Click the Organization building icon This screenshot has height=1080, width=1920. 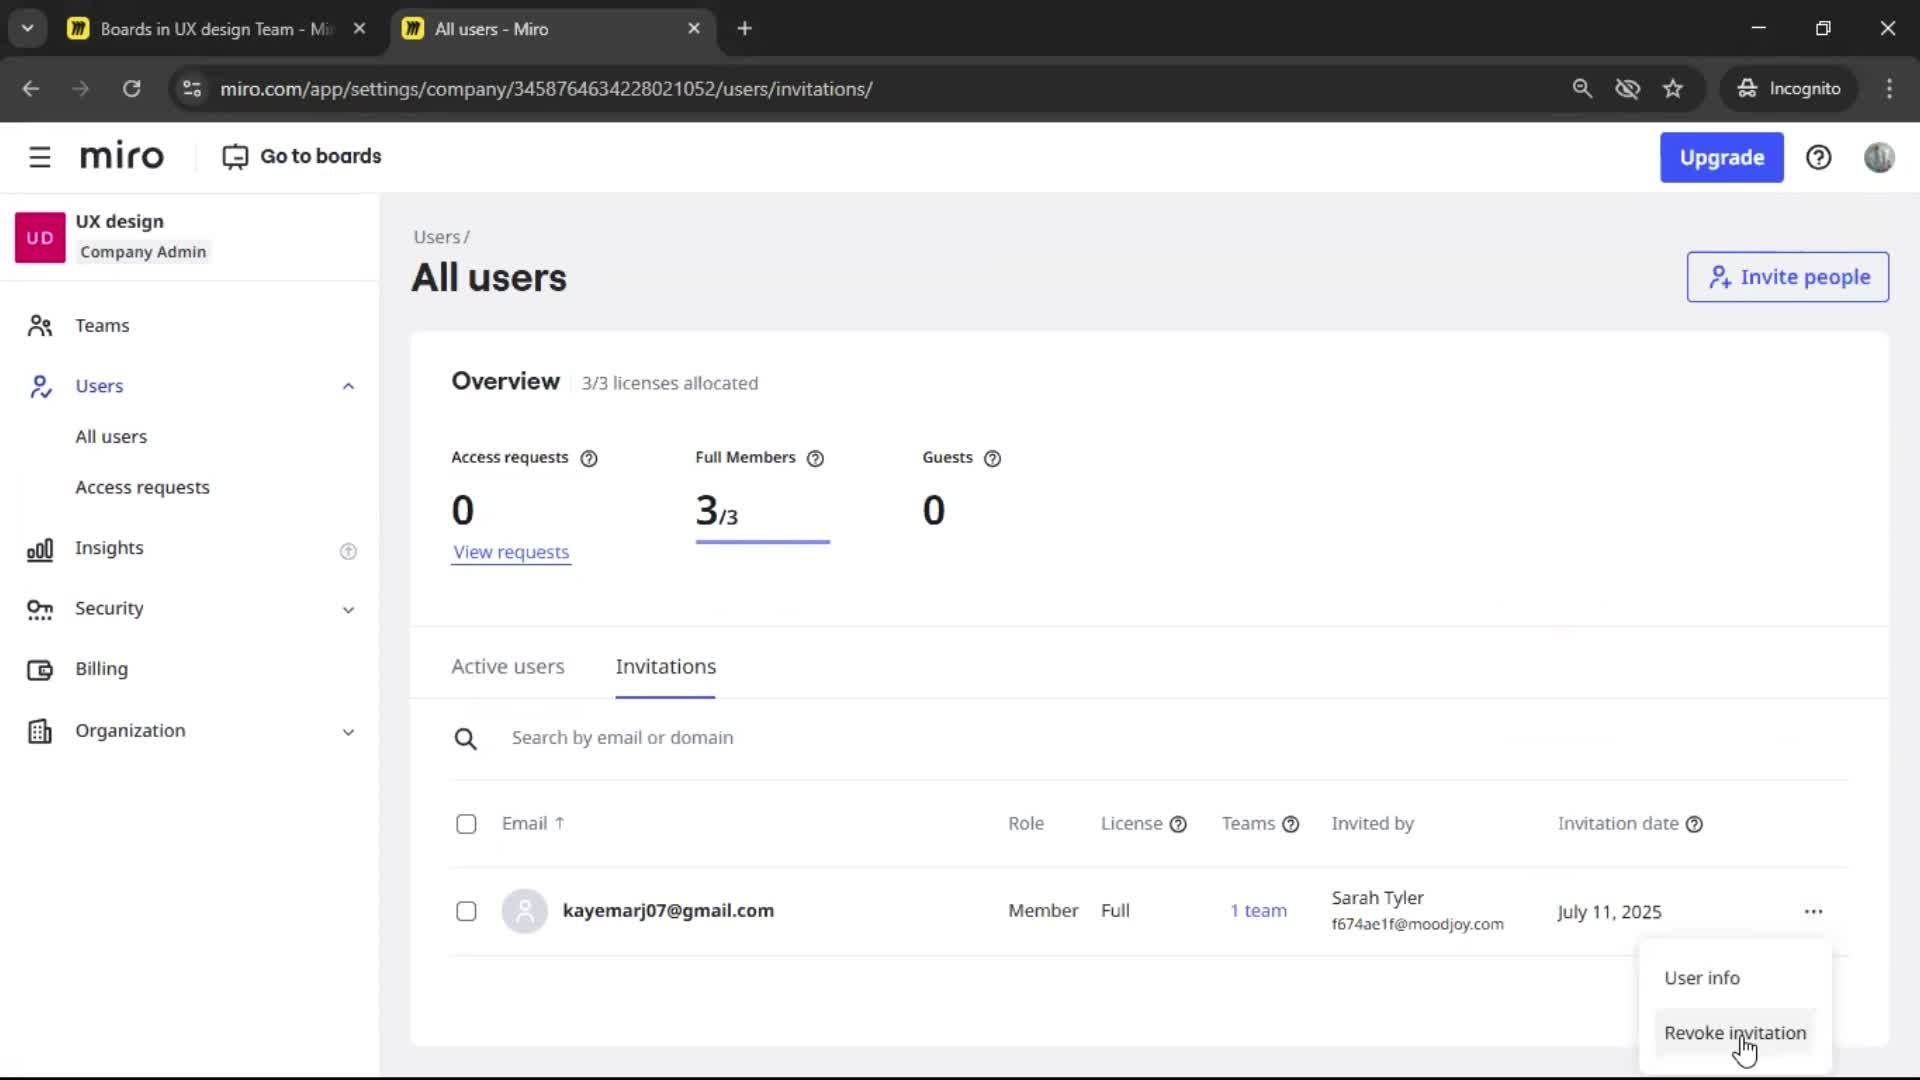click(40, 731)
